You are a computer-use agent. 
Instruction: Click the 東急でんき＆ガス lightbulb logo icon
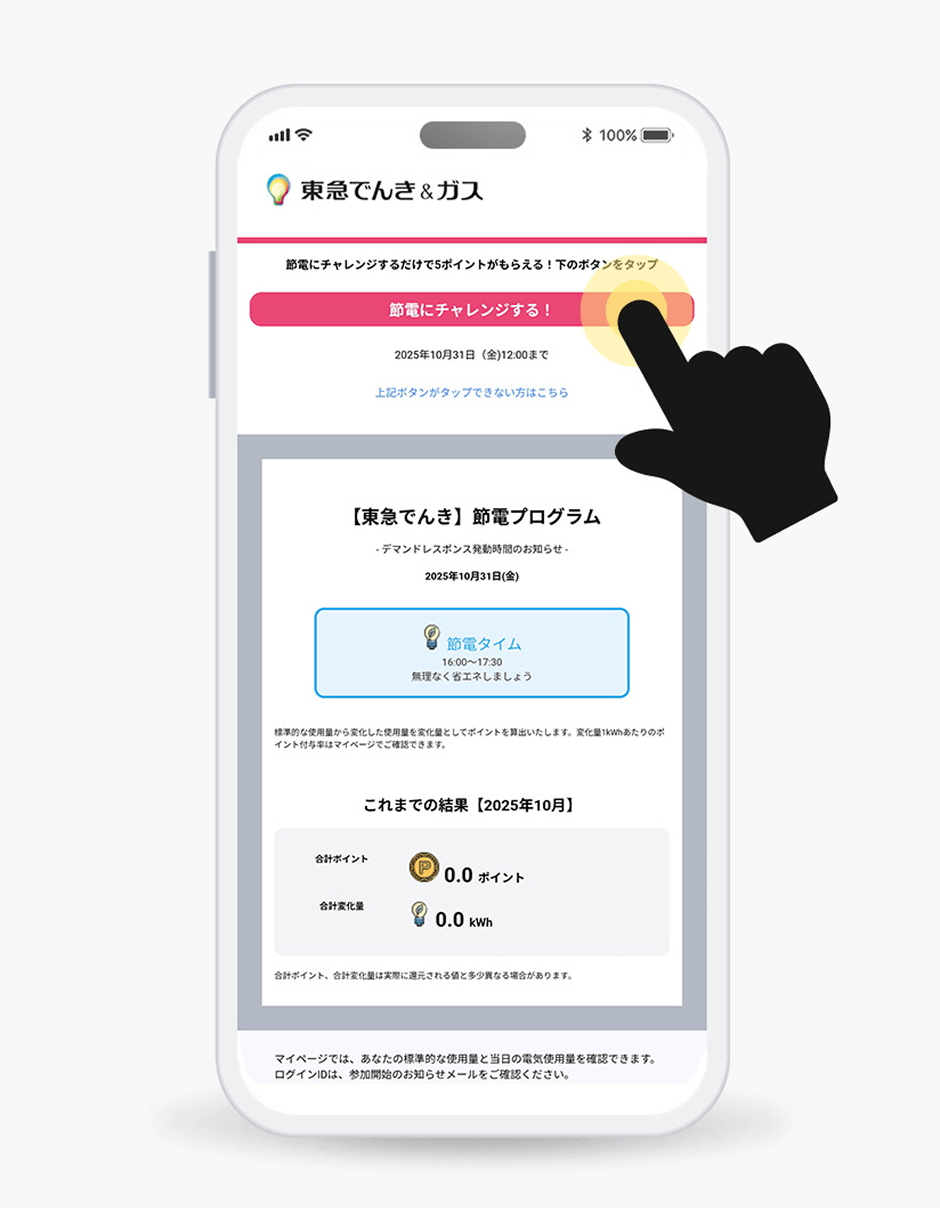coord(279,190)
